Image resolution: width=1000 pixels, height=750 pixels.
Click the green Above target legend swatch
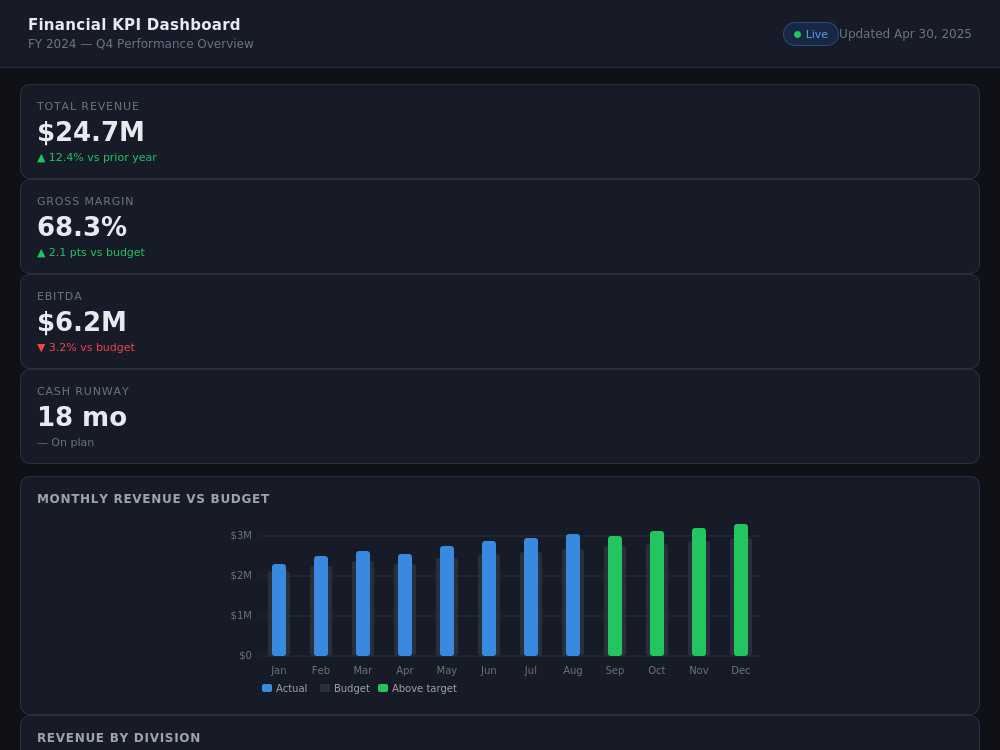coord(383,688)
